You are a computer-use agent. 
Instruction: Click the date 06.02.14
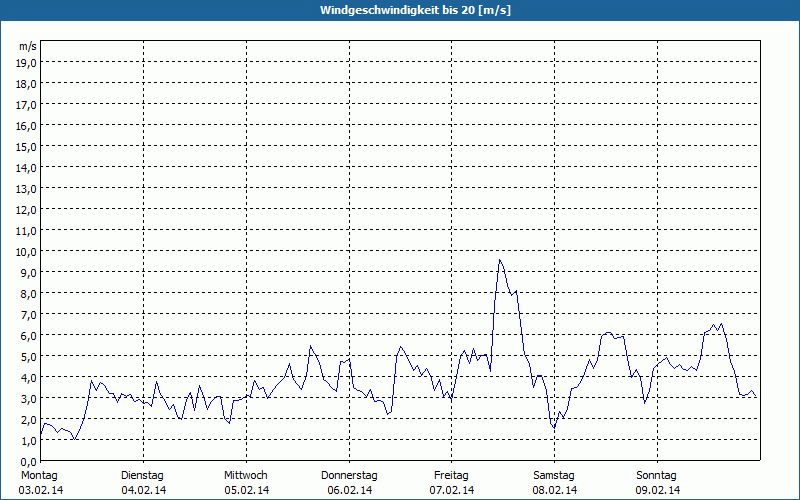[x=349, y=490]
